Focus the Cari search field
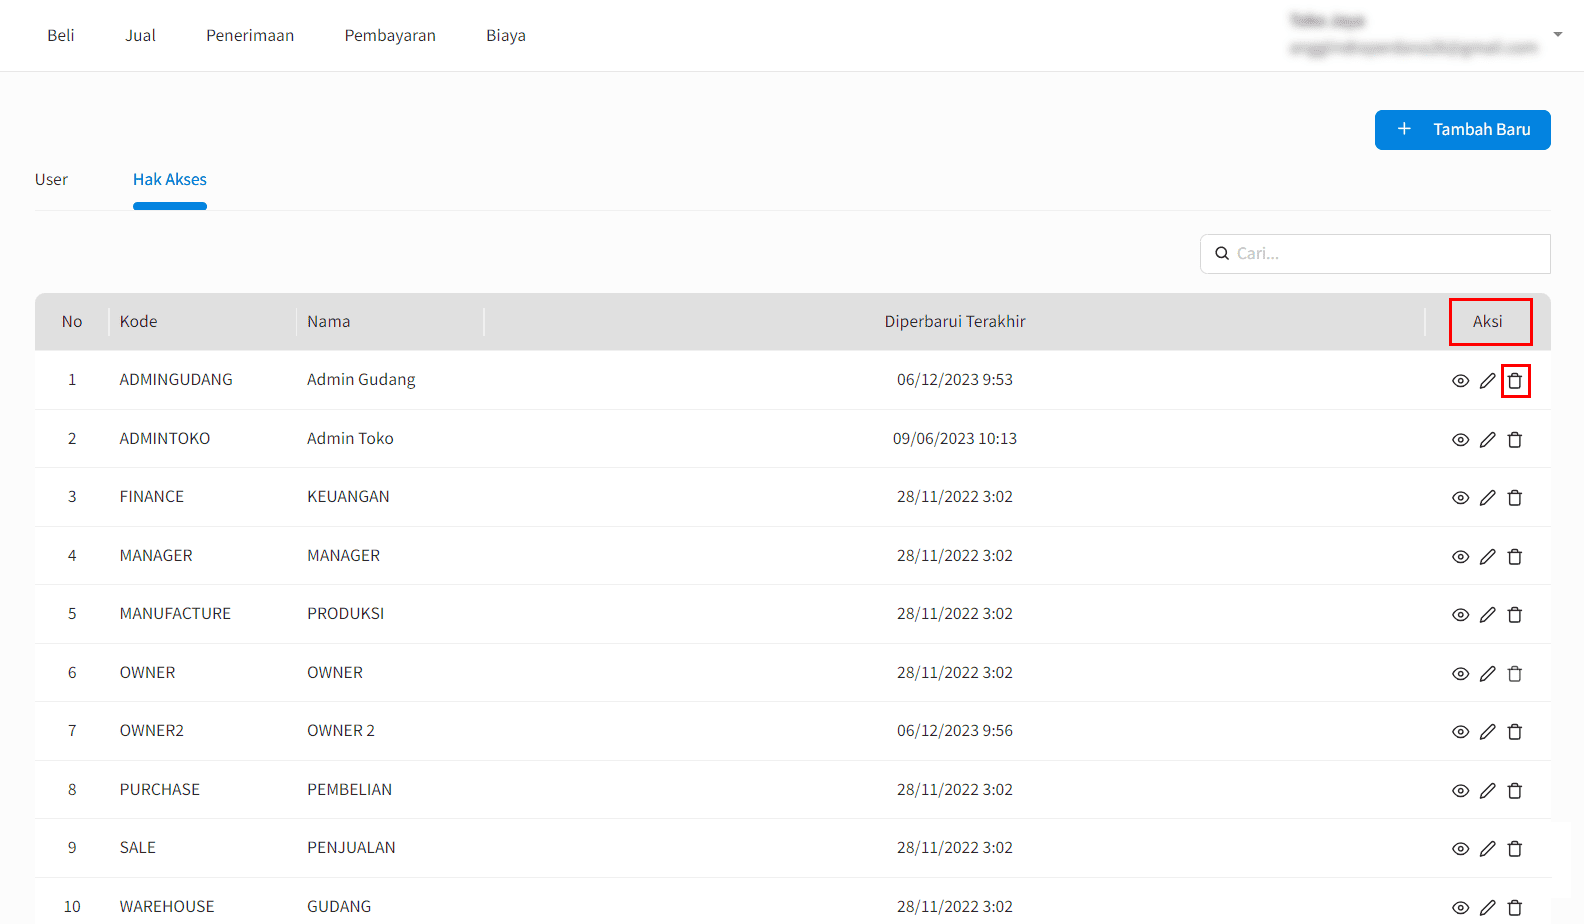The image size is (1584, 924). pyautogui.click(x=1385, y=254)
